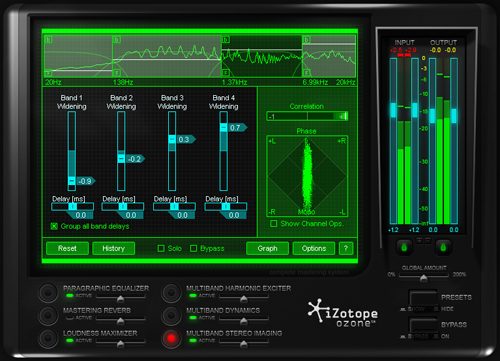Click the output gain link lock icon
The image size is (500, 361).
pyautogui.click(x=443, y=247)
